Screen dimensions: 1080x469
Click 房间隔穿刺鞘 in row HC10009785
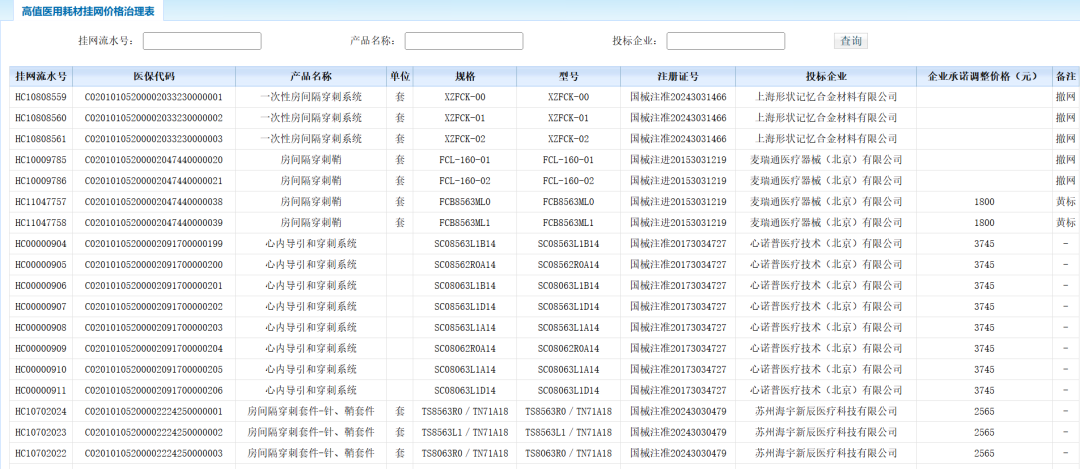click(311, 160)
